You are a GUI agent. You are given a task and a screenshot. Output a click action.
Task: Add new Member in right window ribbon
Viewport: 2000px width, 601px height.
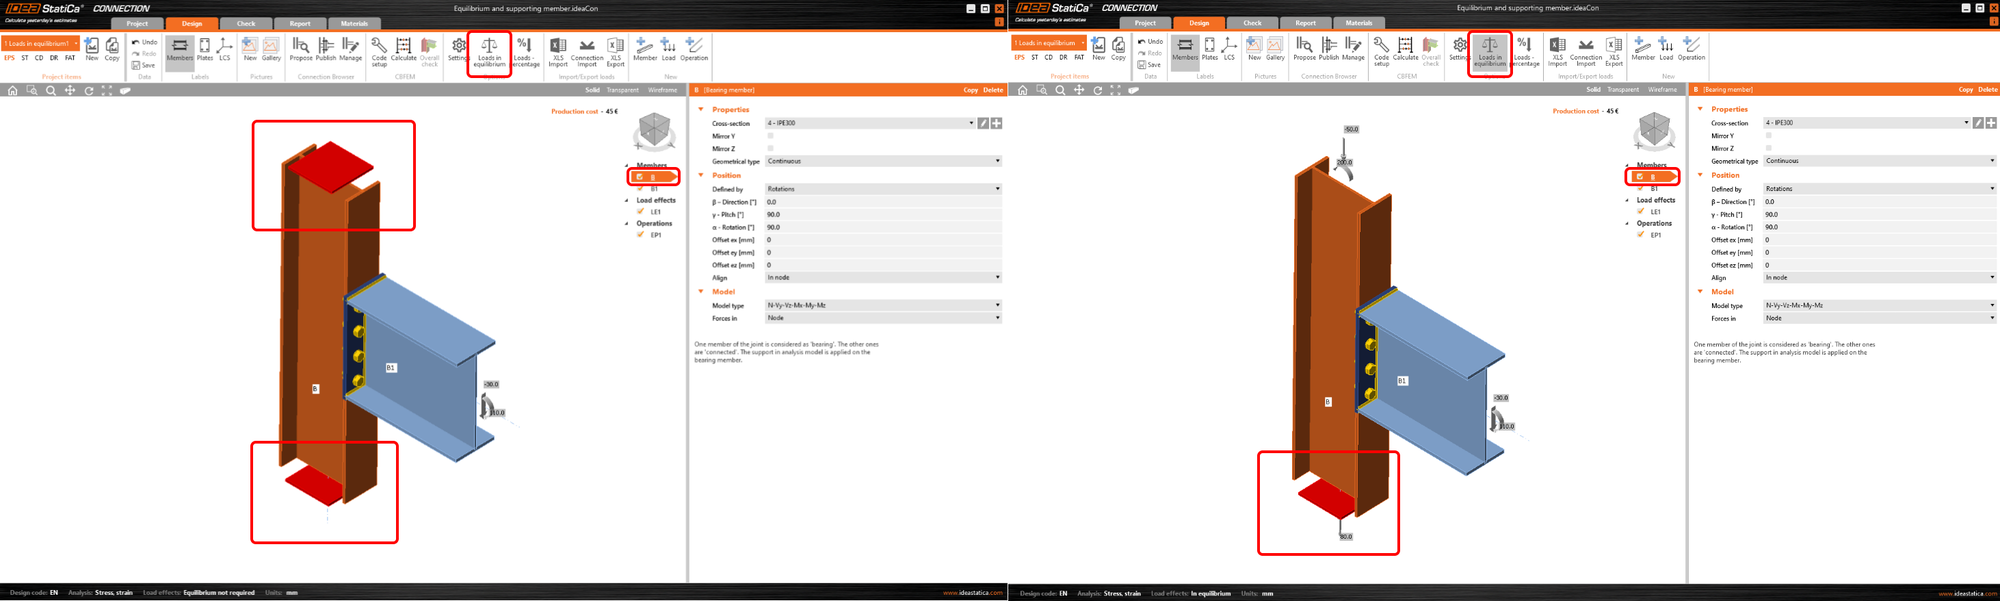pos(1643,50)
